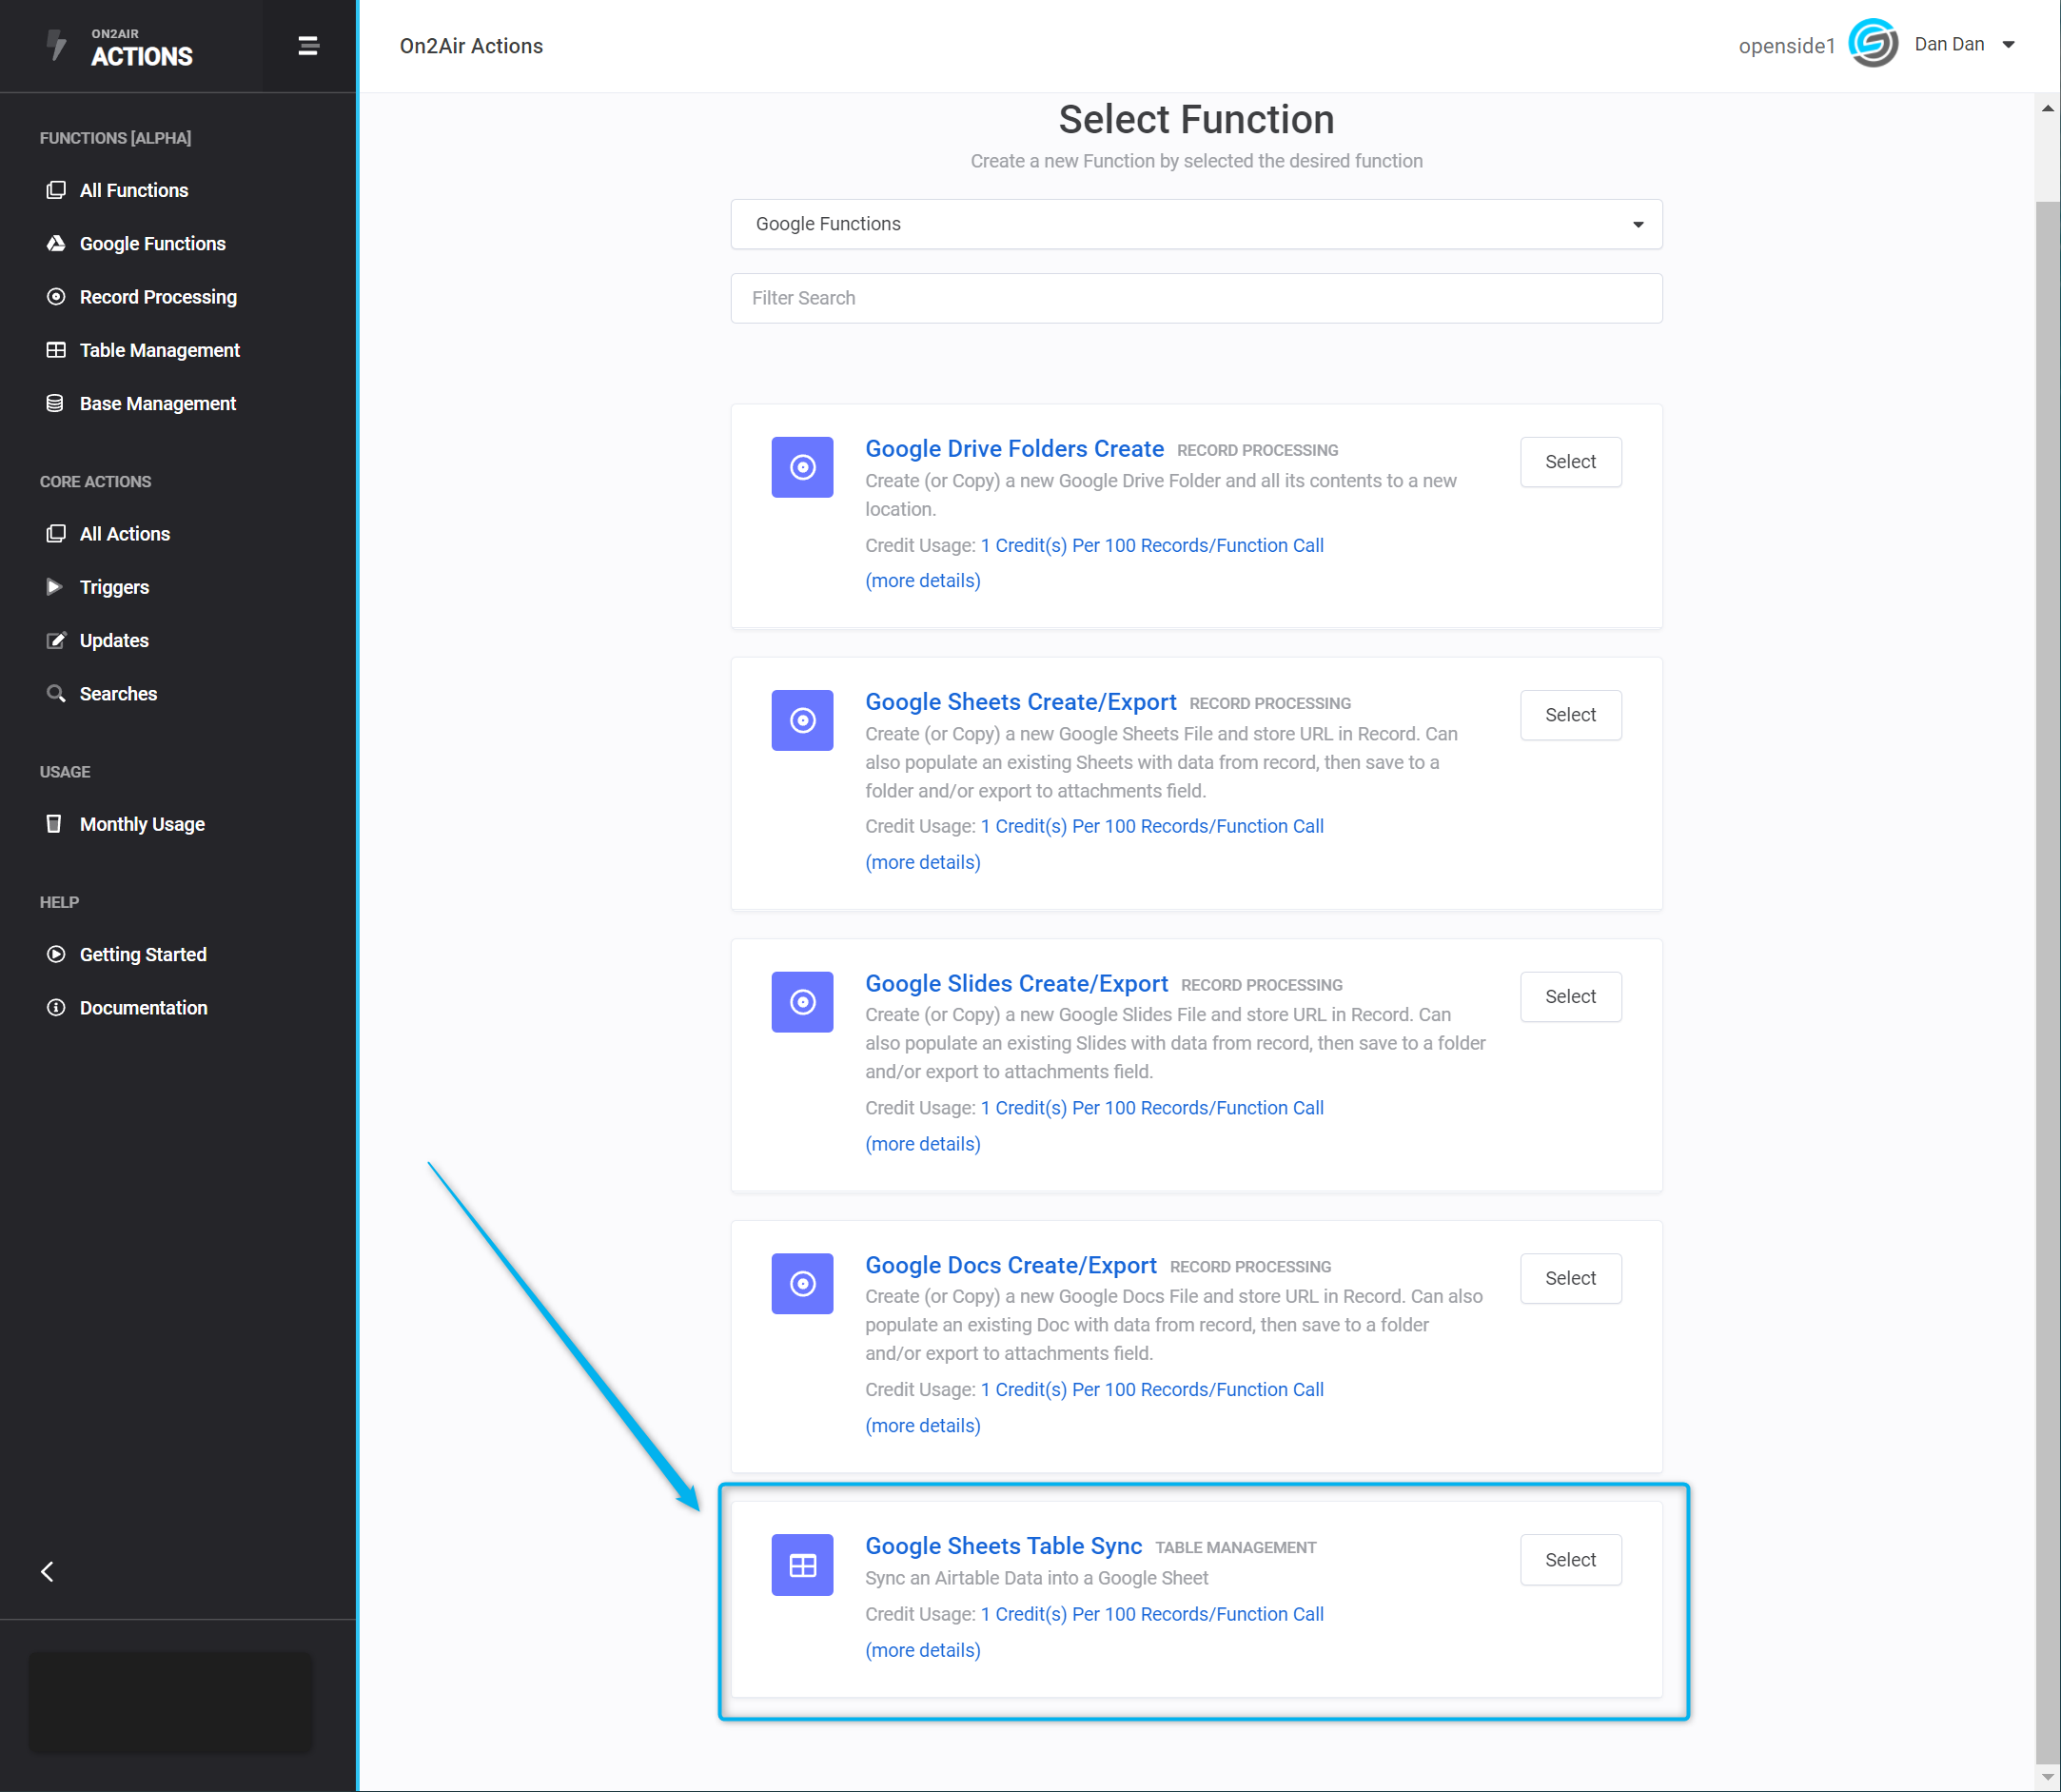
Task: Open Triggers in the sidebar
Action: pyautogui.click(x=114, y=587)
